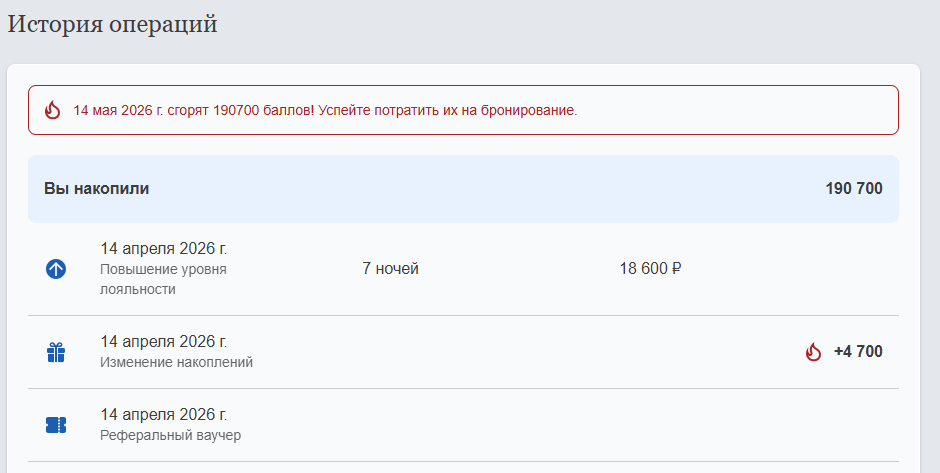
Task: Open the "Изменение накоплений" entry
Action: tap(176, 362)
